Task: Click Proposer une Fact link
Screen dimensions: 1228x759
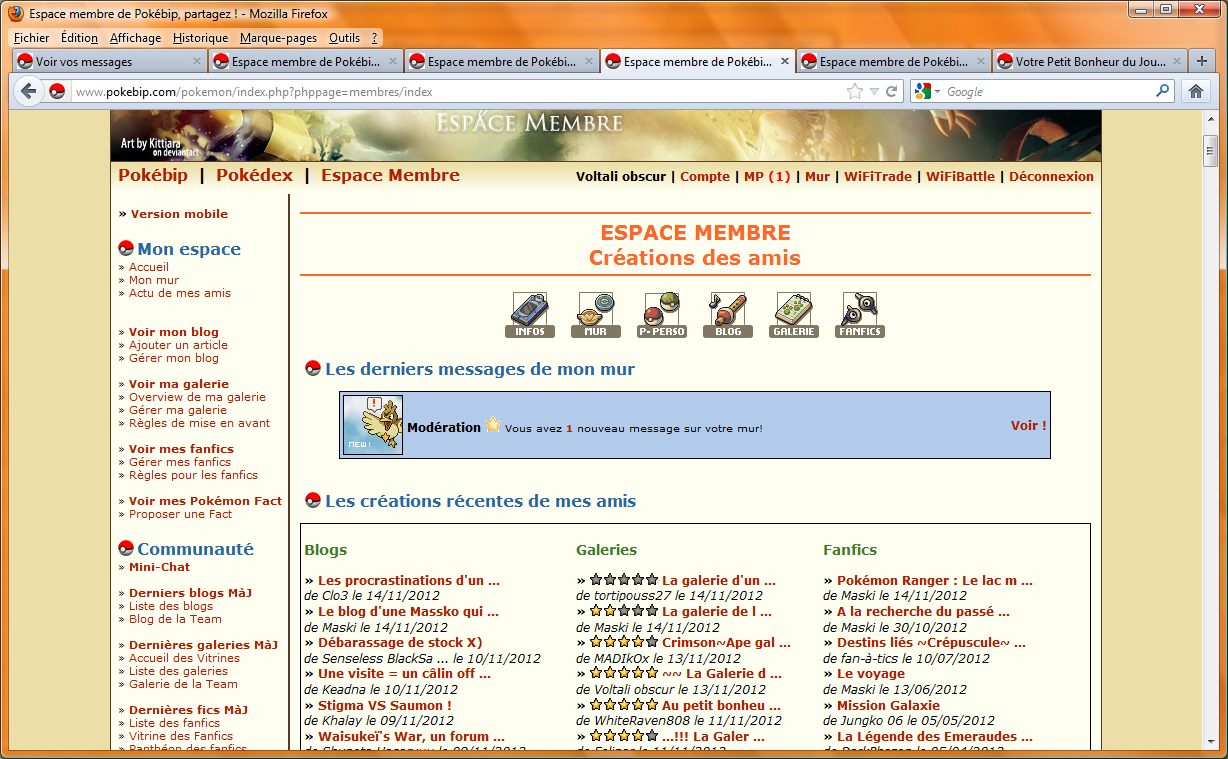Action: pos(180,514)
